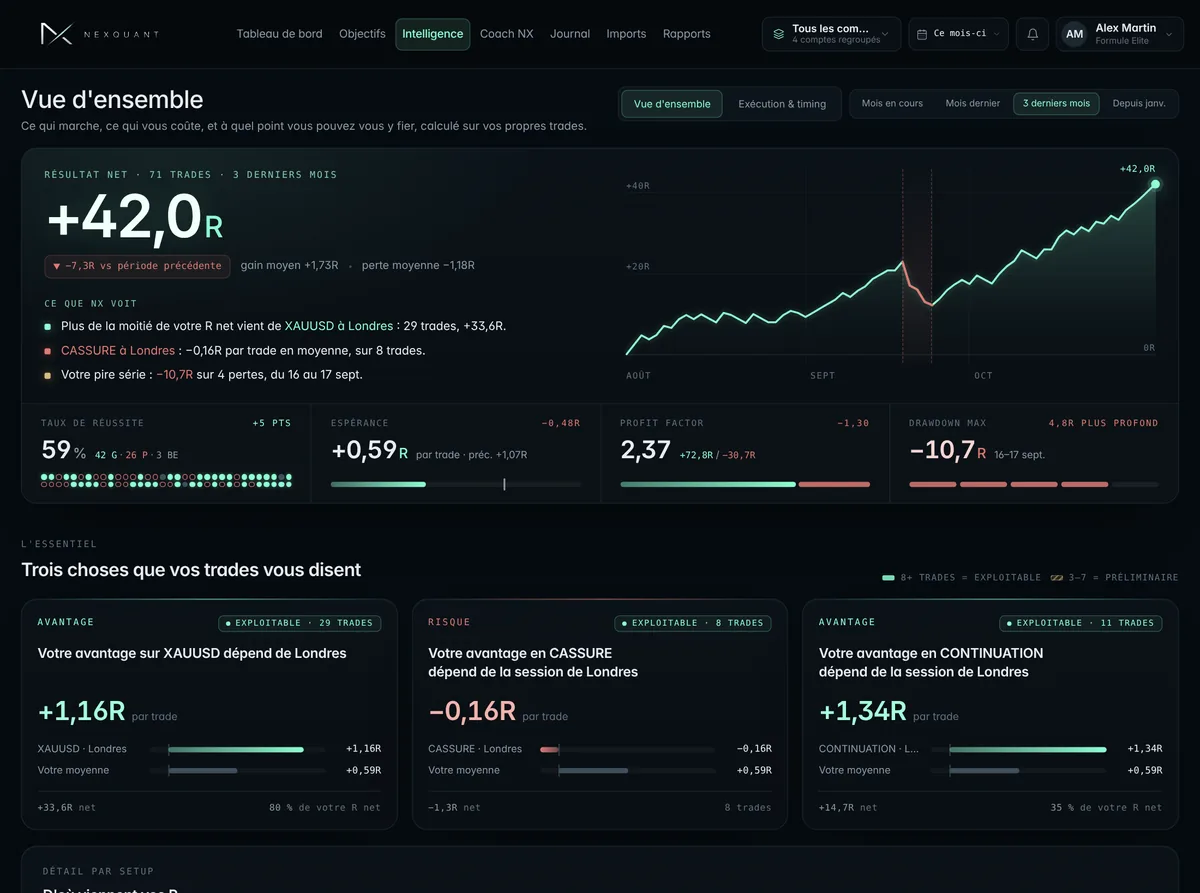The width and height of the screenshot is (1200, 893).
Task: Click the −7,3R vs période précédente badge
Action: [x=137, y=266]
